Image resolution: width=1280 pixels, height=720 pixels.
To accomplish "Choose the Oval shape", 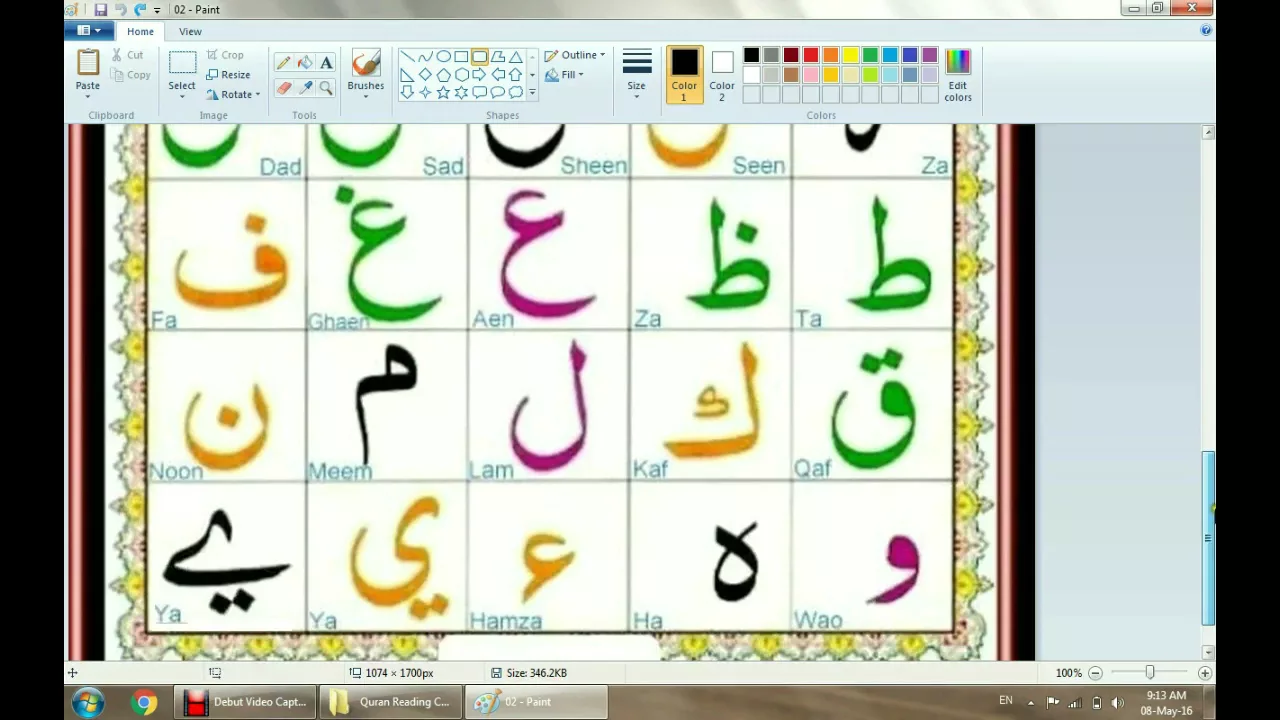I will click(x=443, y=57).
